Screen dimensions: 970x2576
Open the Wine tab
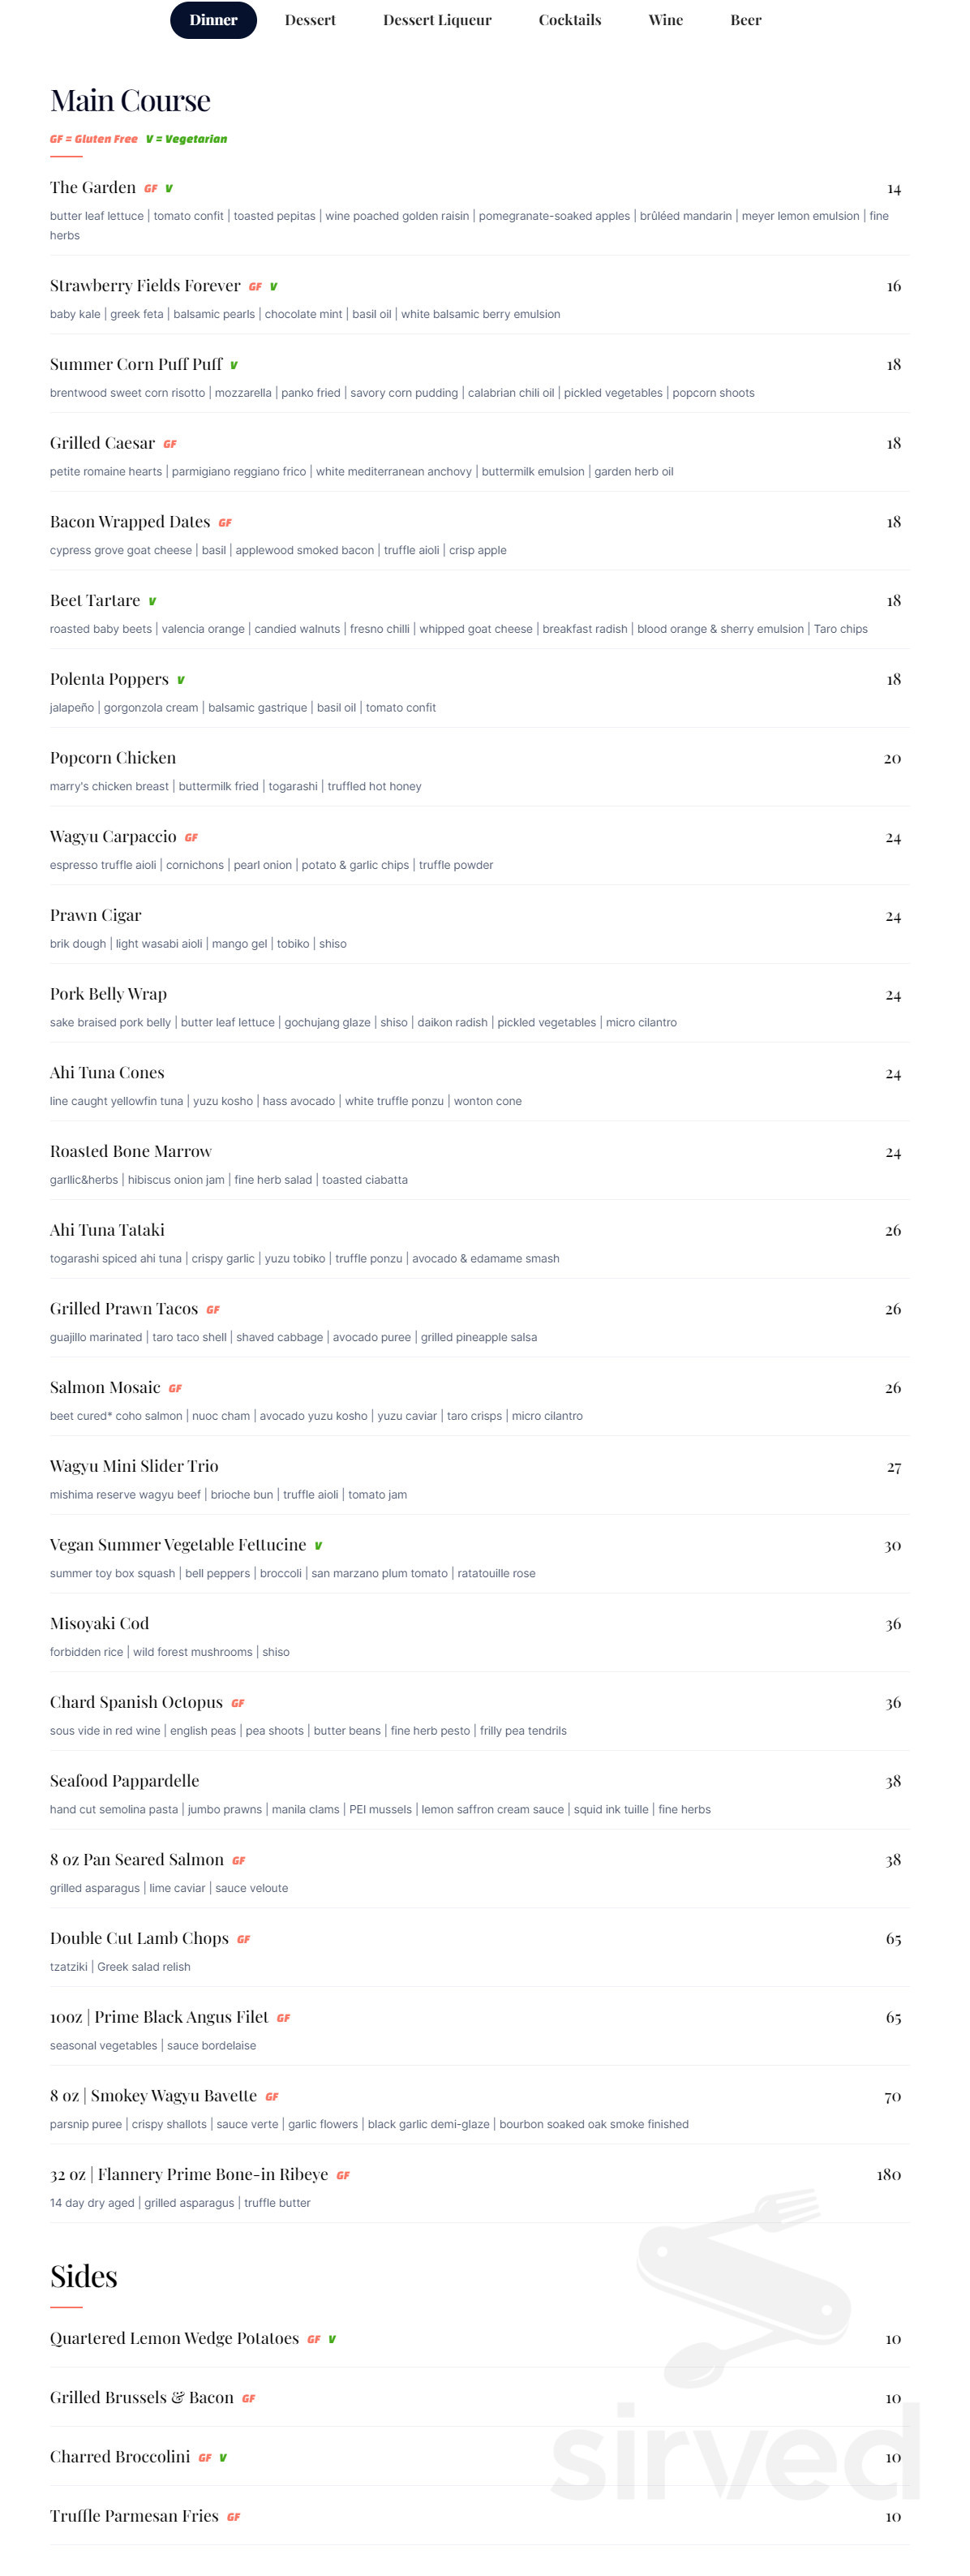[665, 20]
